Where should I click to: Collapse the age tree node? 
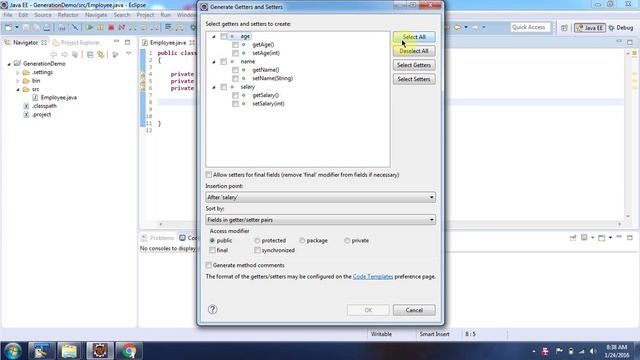(x=213, y=36)
